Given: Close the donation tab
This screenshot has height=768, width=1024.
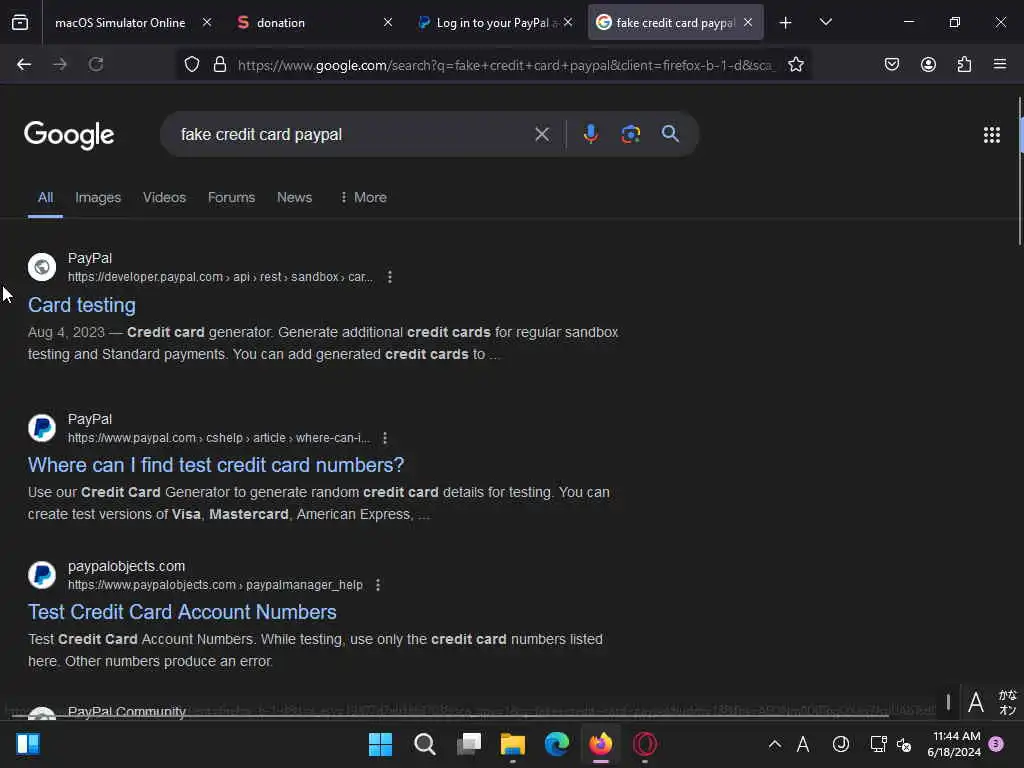Looking at the screenshot, I should point(388,22).
